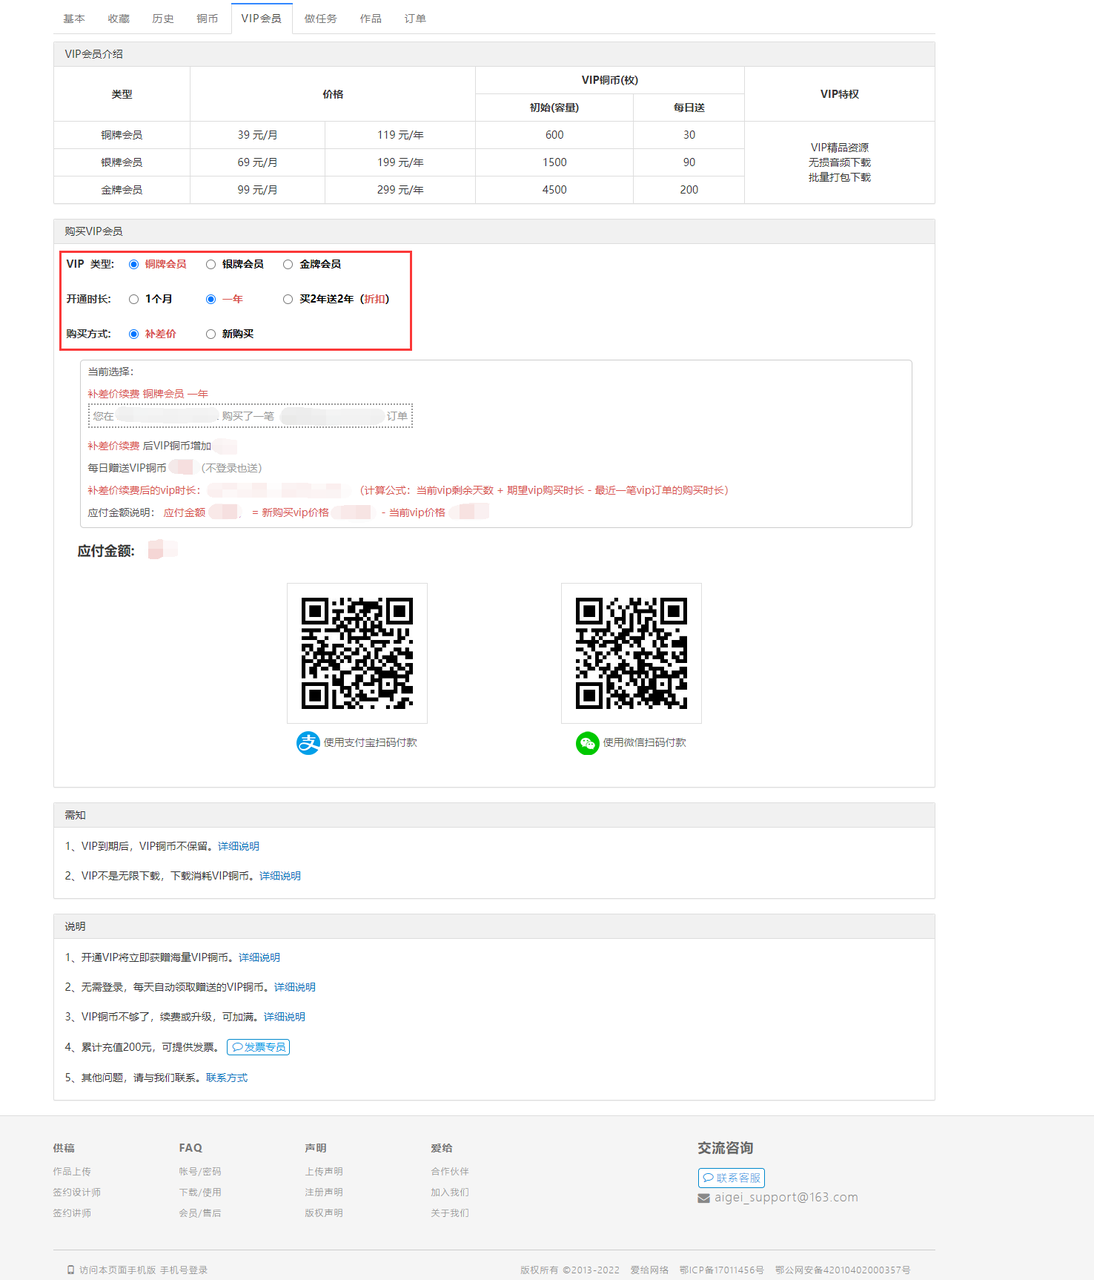Switch to the 作品 tab

[371, 19]
